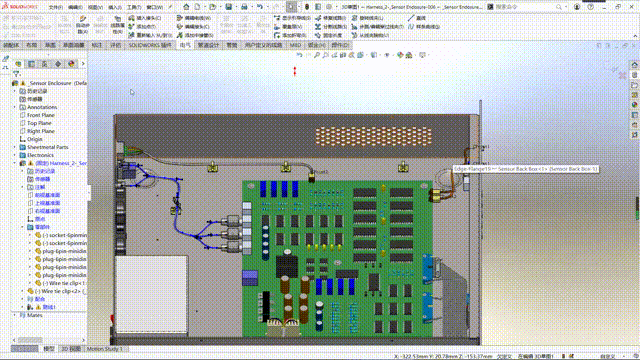Open the Options gear icon in title bar
640x360 pixels.
click(329, 7)
